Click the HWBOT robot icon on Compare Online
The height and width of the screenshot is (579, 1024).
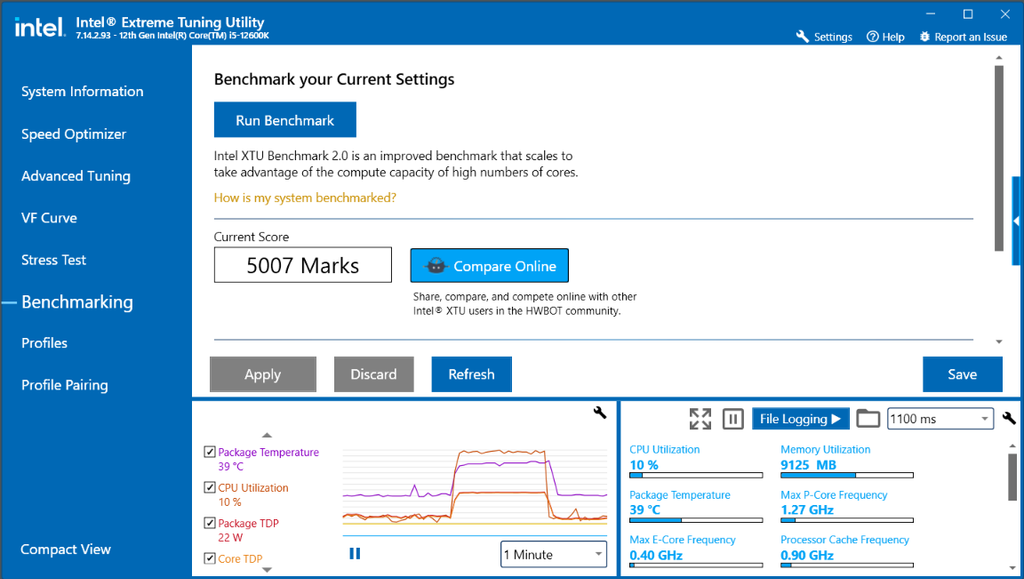[x=436, y=266]
